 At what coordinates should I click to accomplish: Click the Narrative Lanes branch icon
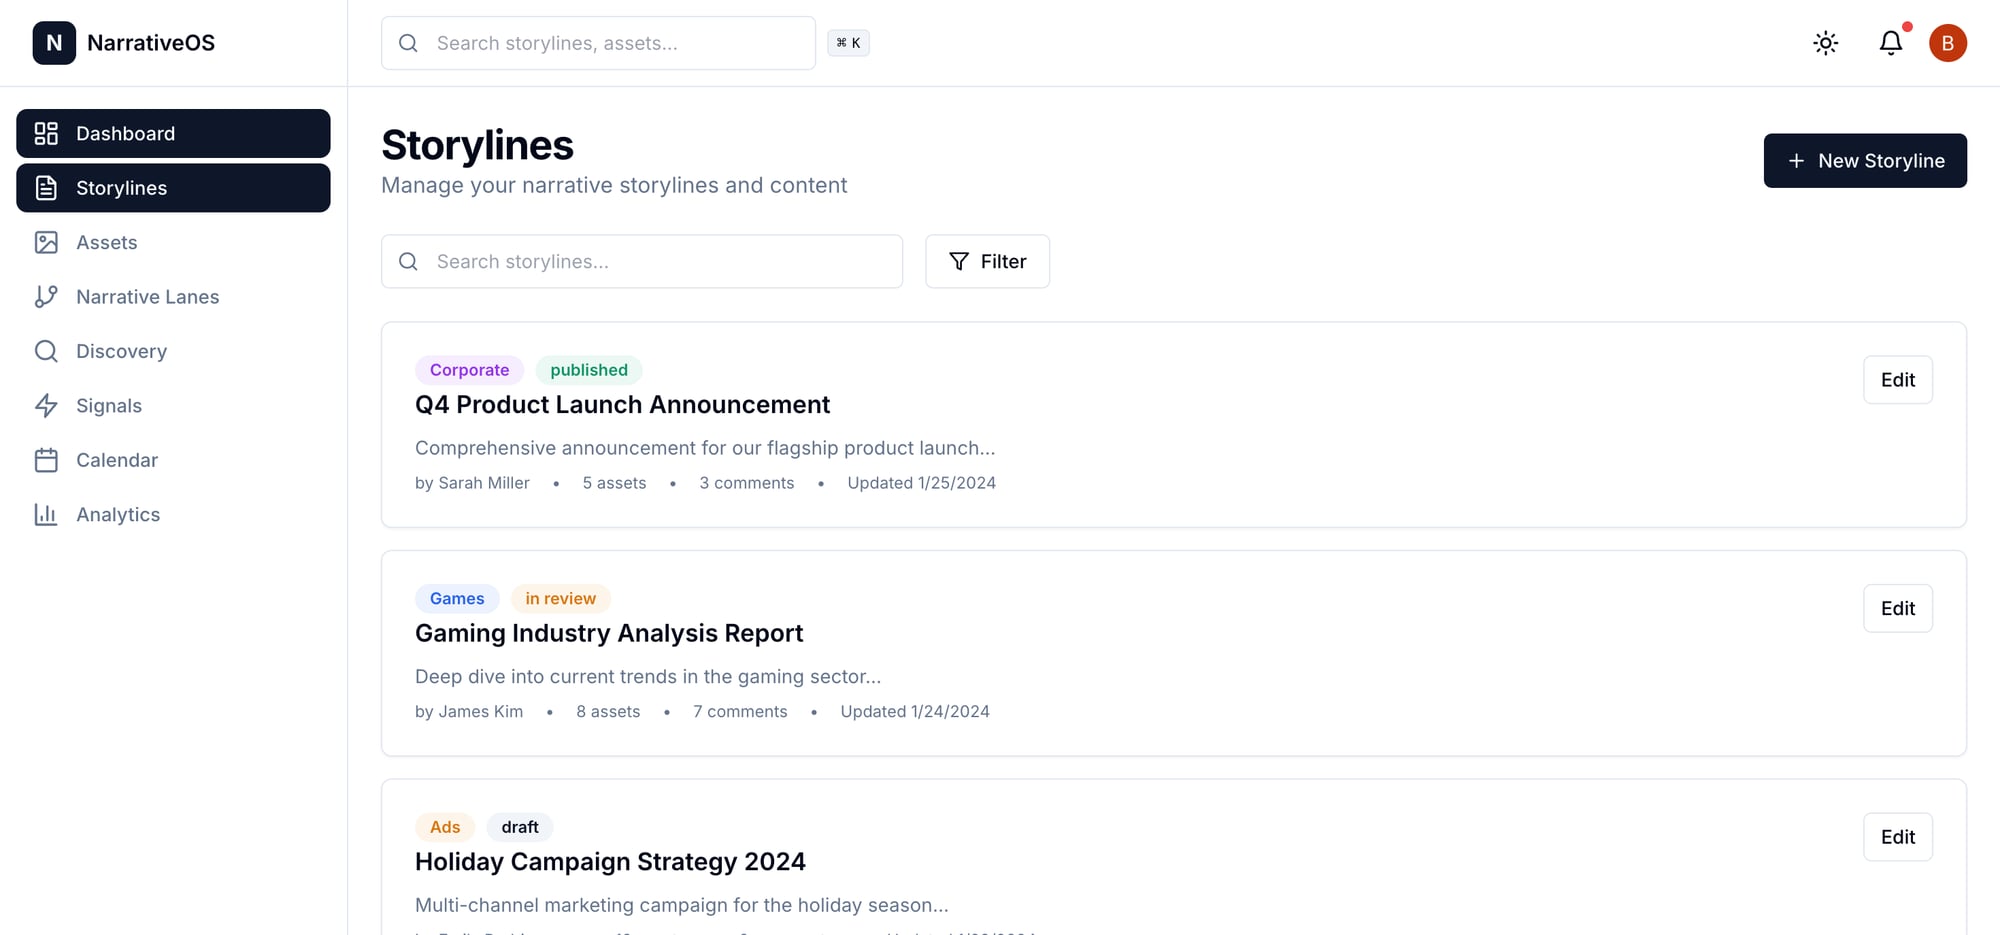tap(46, 297)
